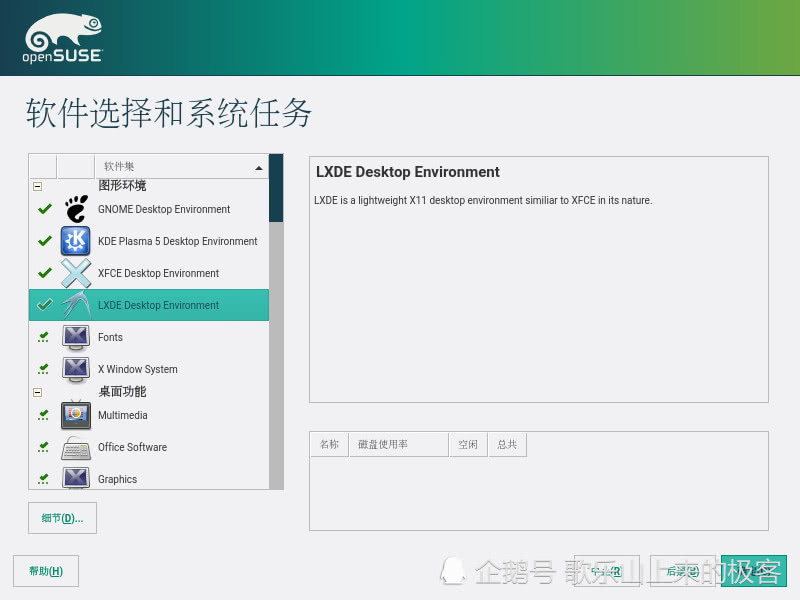Select Office Software label
The height and width of the screenshot is (600, 800).
coord(132,447)
